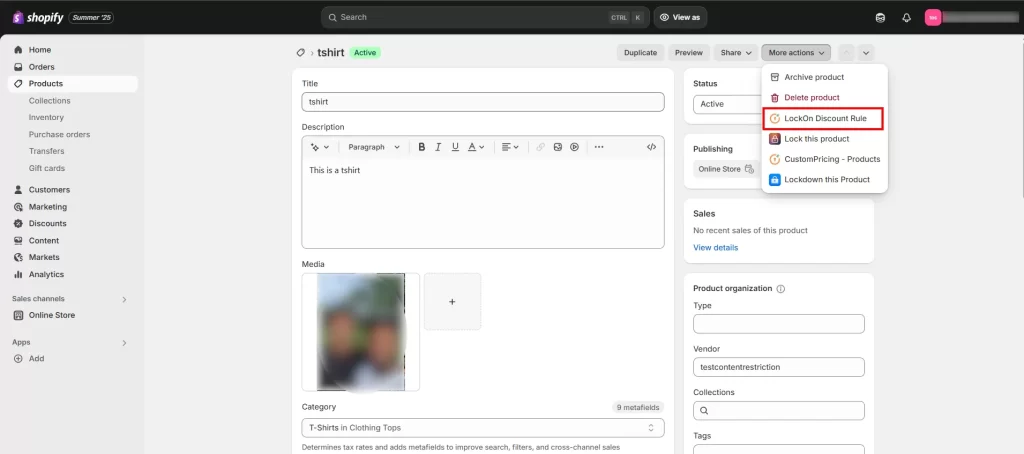Click the add media plus tile
Viewport: 1024px width, 454px height.
(452, 301)
